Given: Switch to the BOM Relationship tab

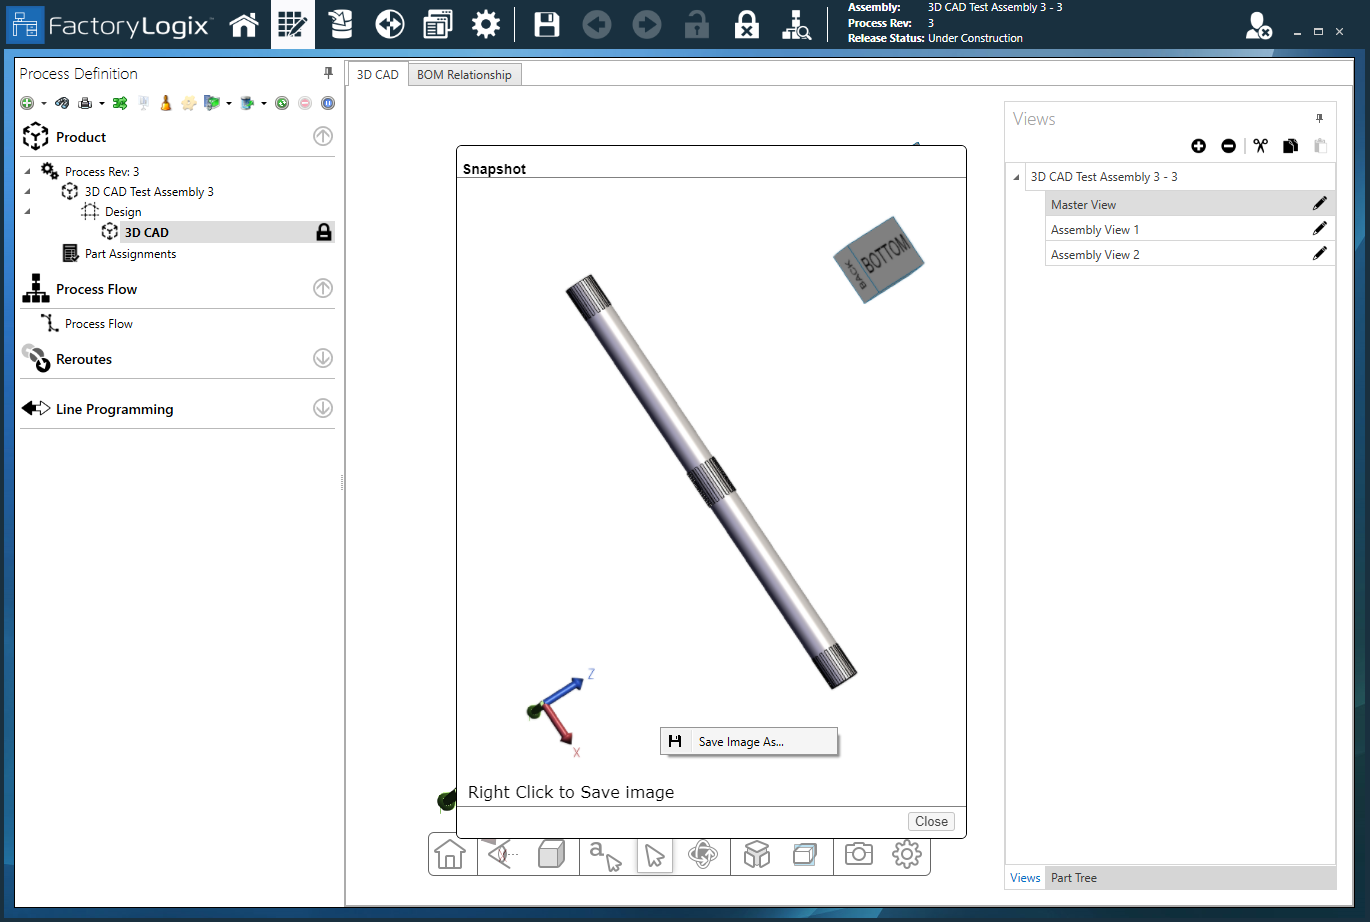Looking at the screenshot, I should (464, 75).
